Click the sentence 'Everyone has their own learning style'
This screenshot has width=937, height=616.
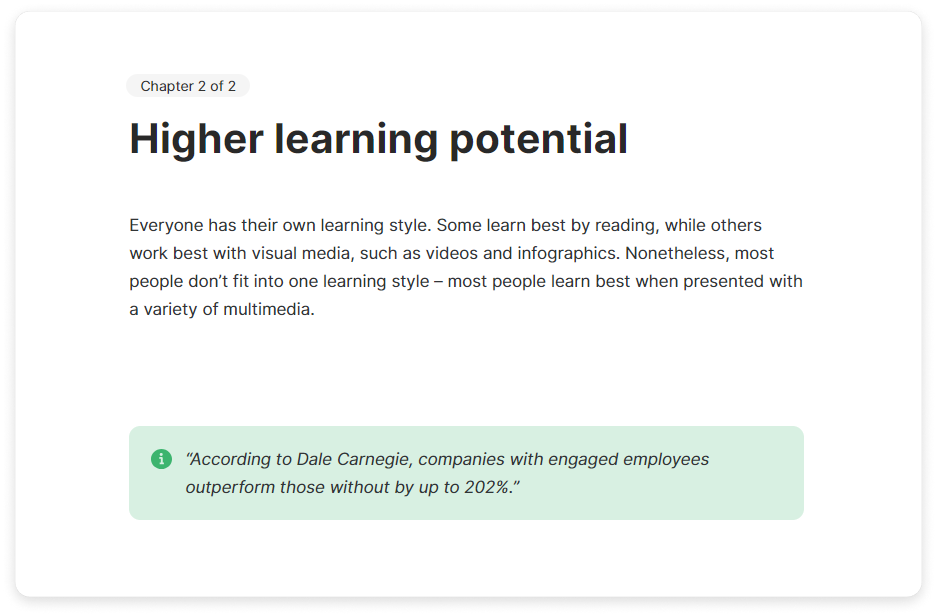click(280, 225)
